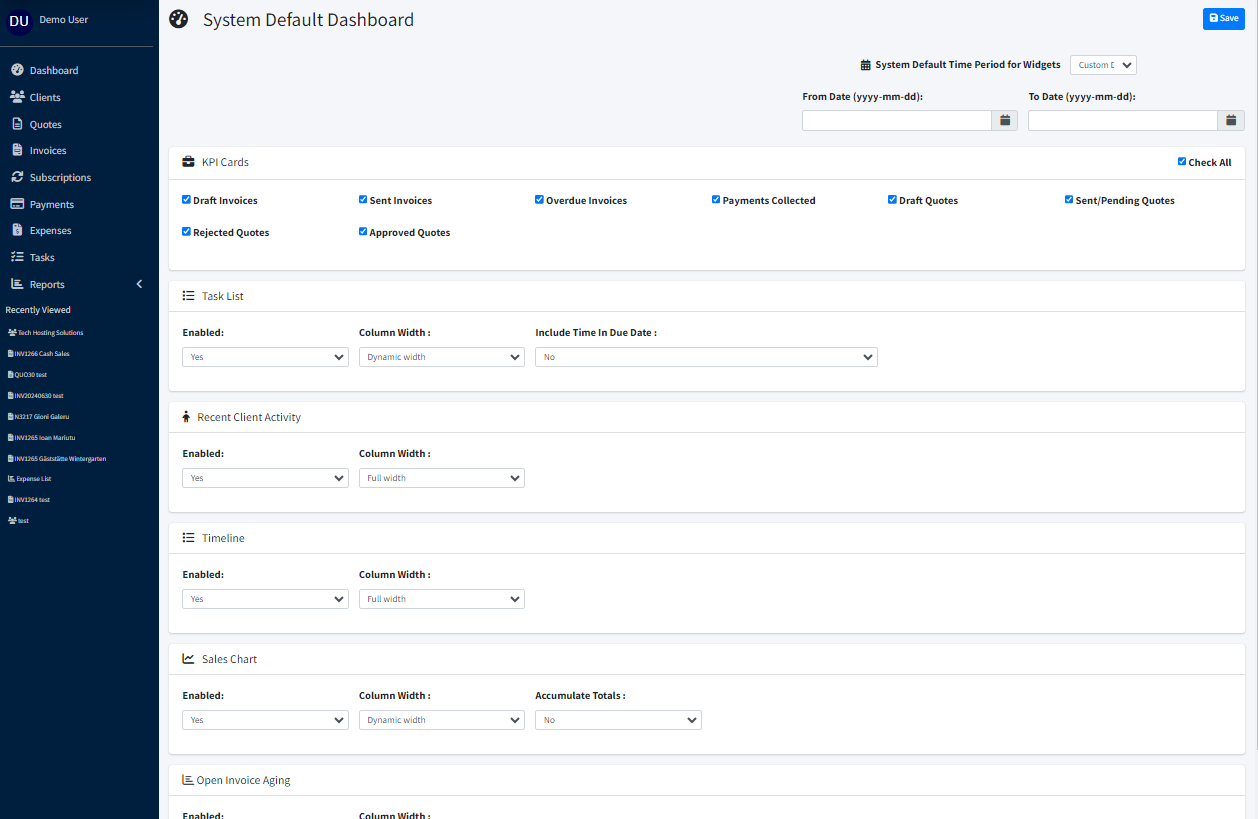The image size is (1258, 819).
Task: Expand the Sales Chart Accumulate Totals dropdown
Action: [x=618, y=720]
